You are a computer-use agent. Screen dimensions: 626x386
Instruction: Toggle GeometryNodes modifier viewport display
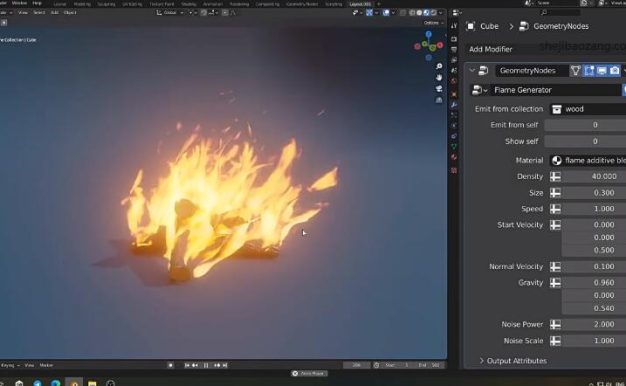[x=602, y=71]
